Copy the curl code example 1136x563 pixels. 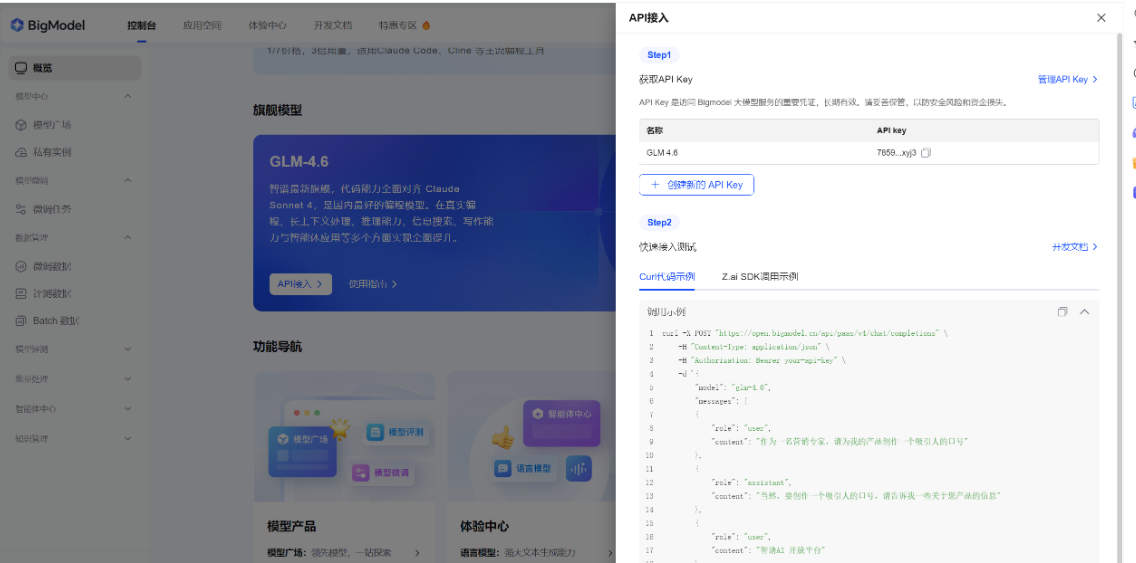point(1062,312)
